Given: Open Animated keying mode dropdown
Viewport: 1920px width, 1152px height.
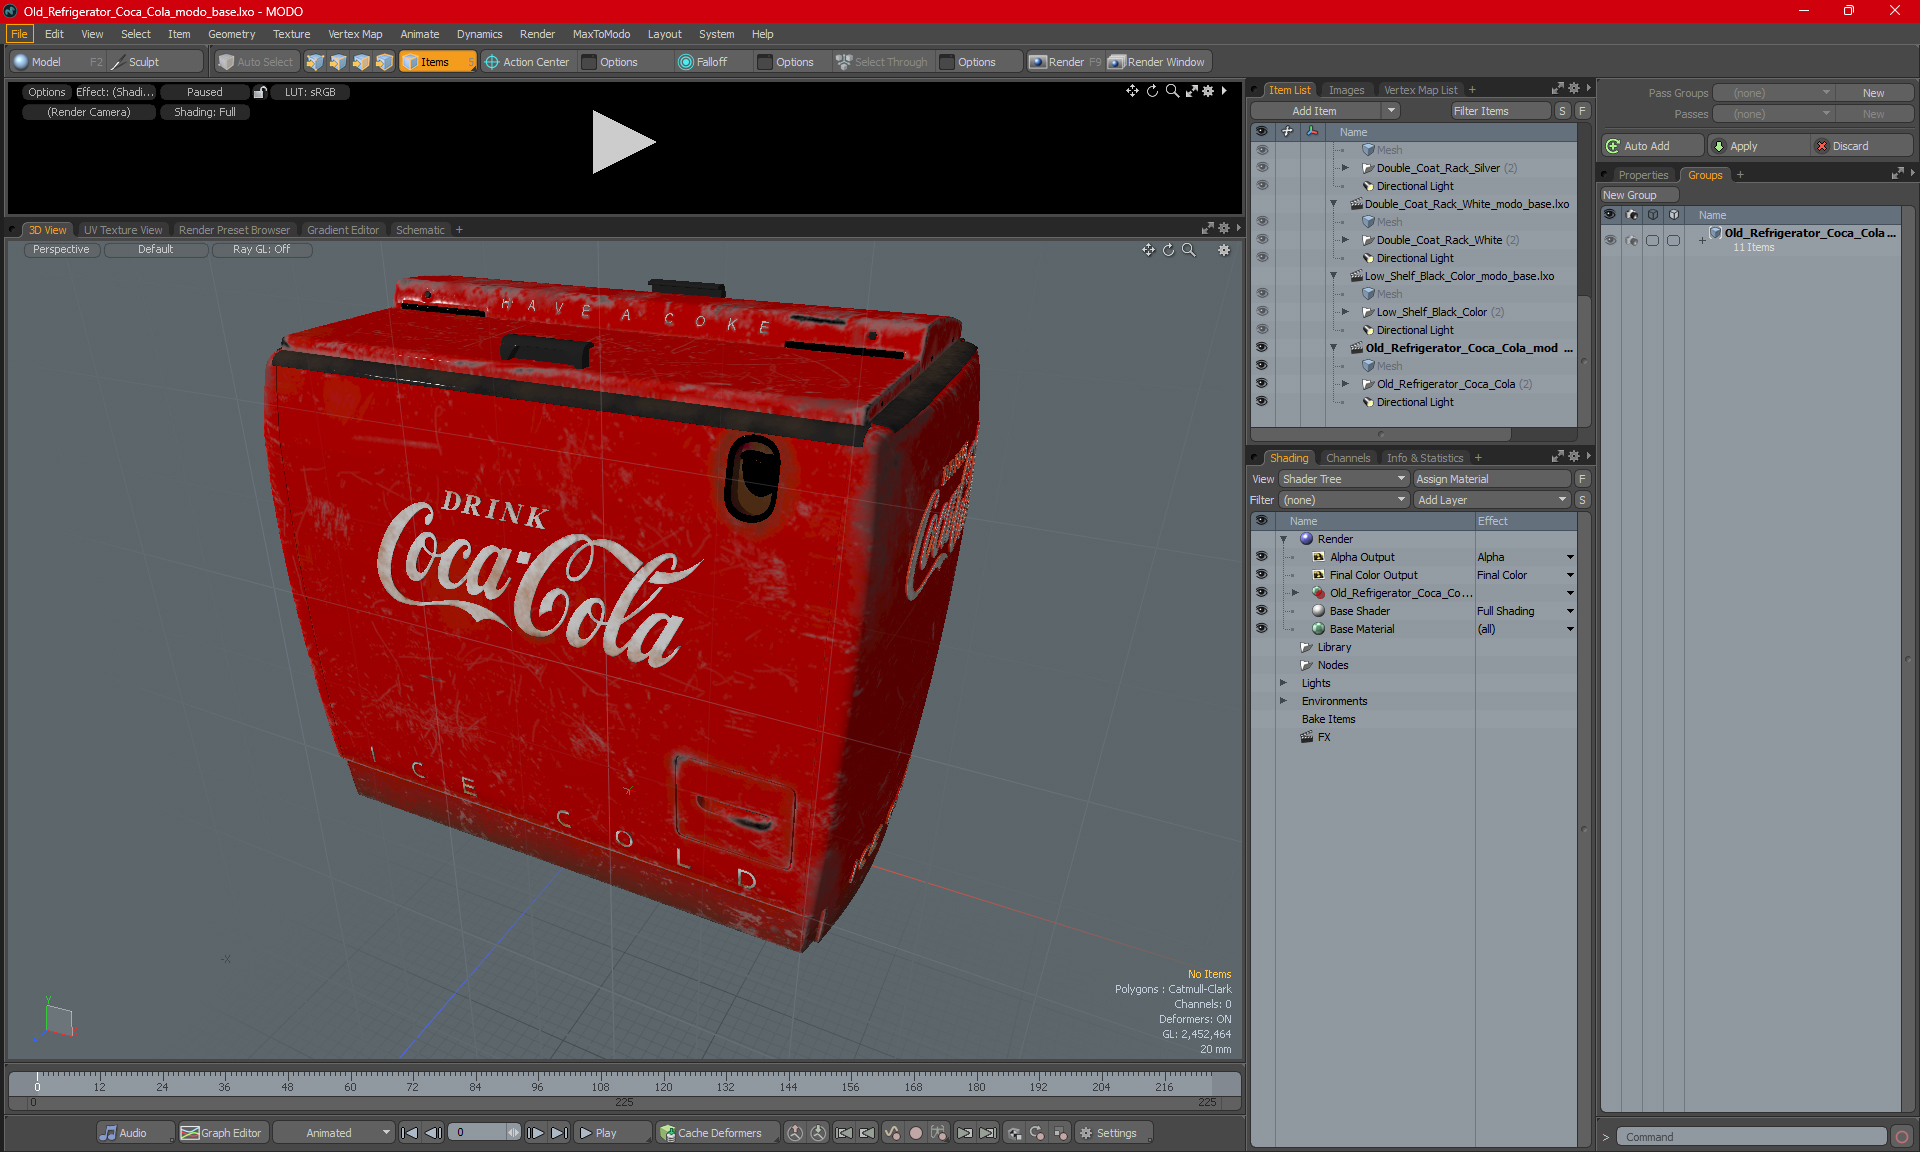Looking at the screenshot, I should pyautogui.click(x=333, y=1133).
